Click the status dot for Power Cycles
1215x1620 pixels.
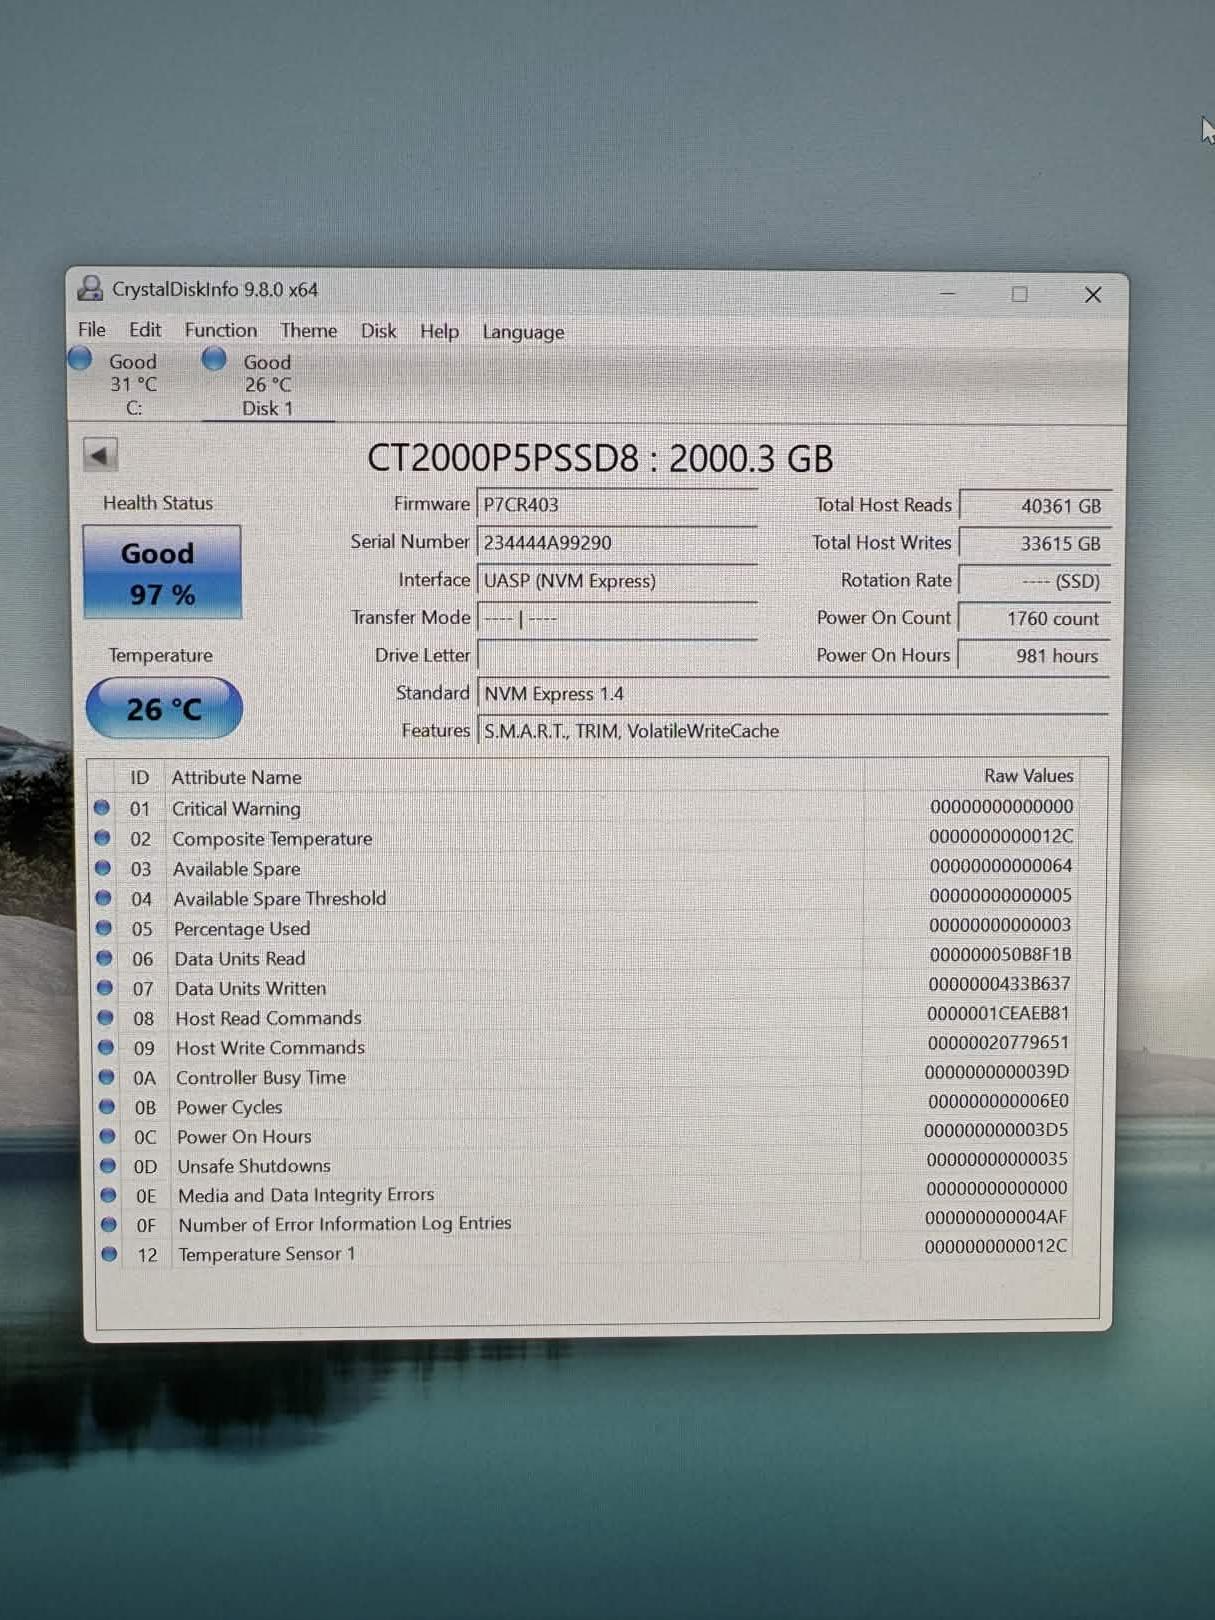pyautogui.click(x=106, y=1106)
